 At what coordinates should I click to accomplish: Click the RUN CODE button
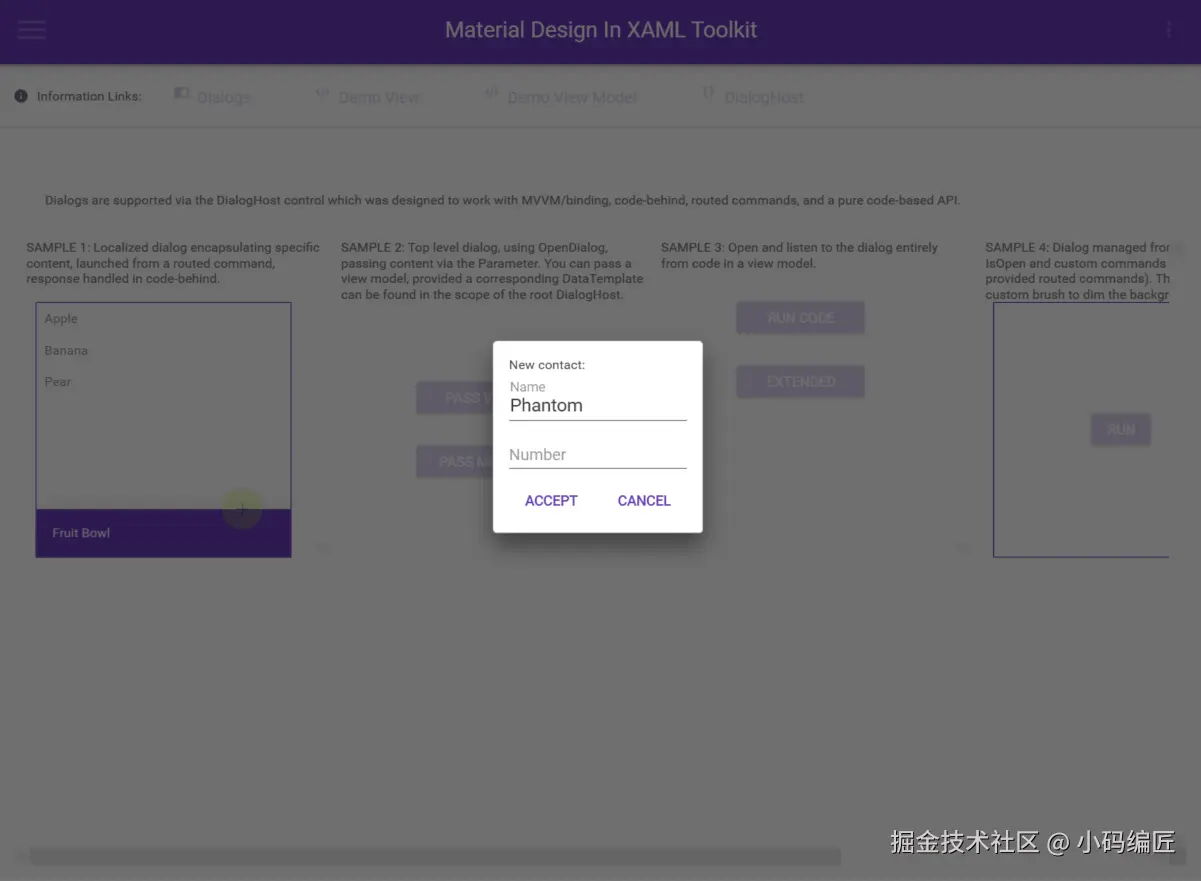[x=801, y=318]
